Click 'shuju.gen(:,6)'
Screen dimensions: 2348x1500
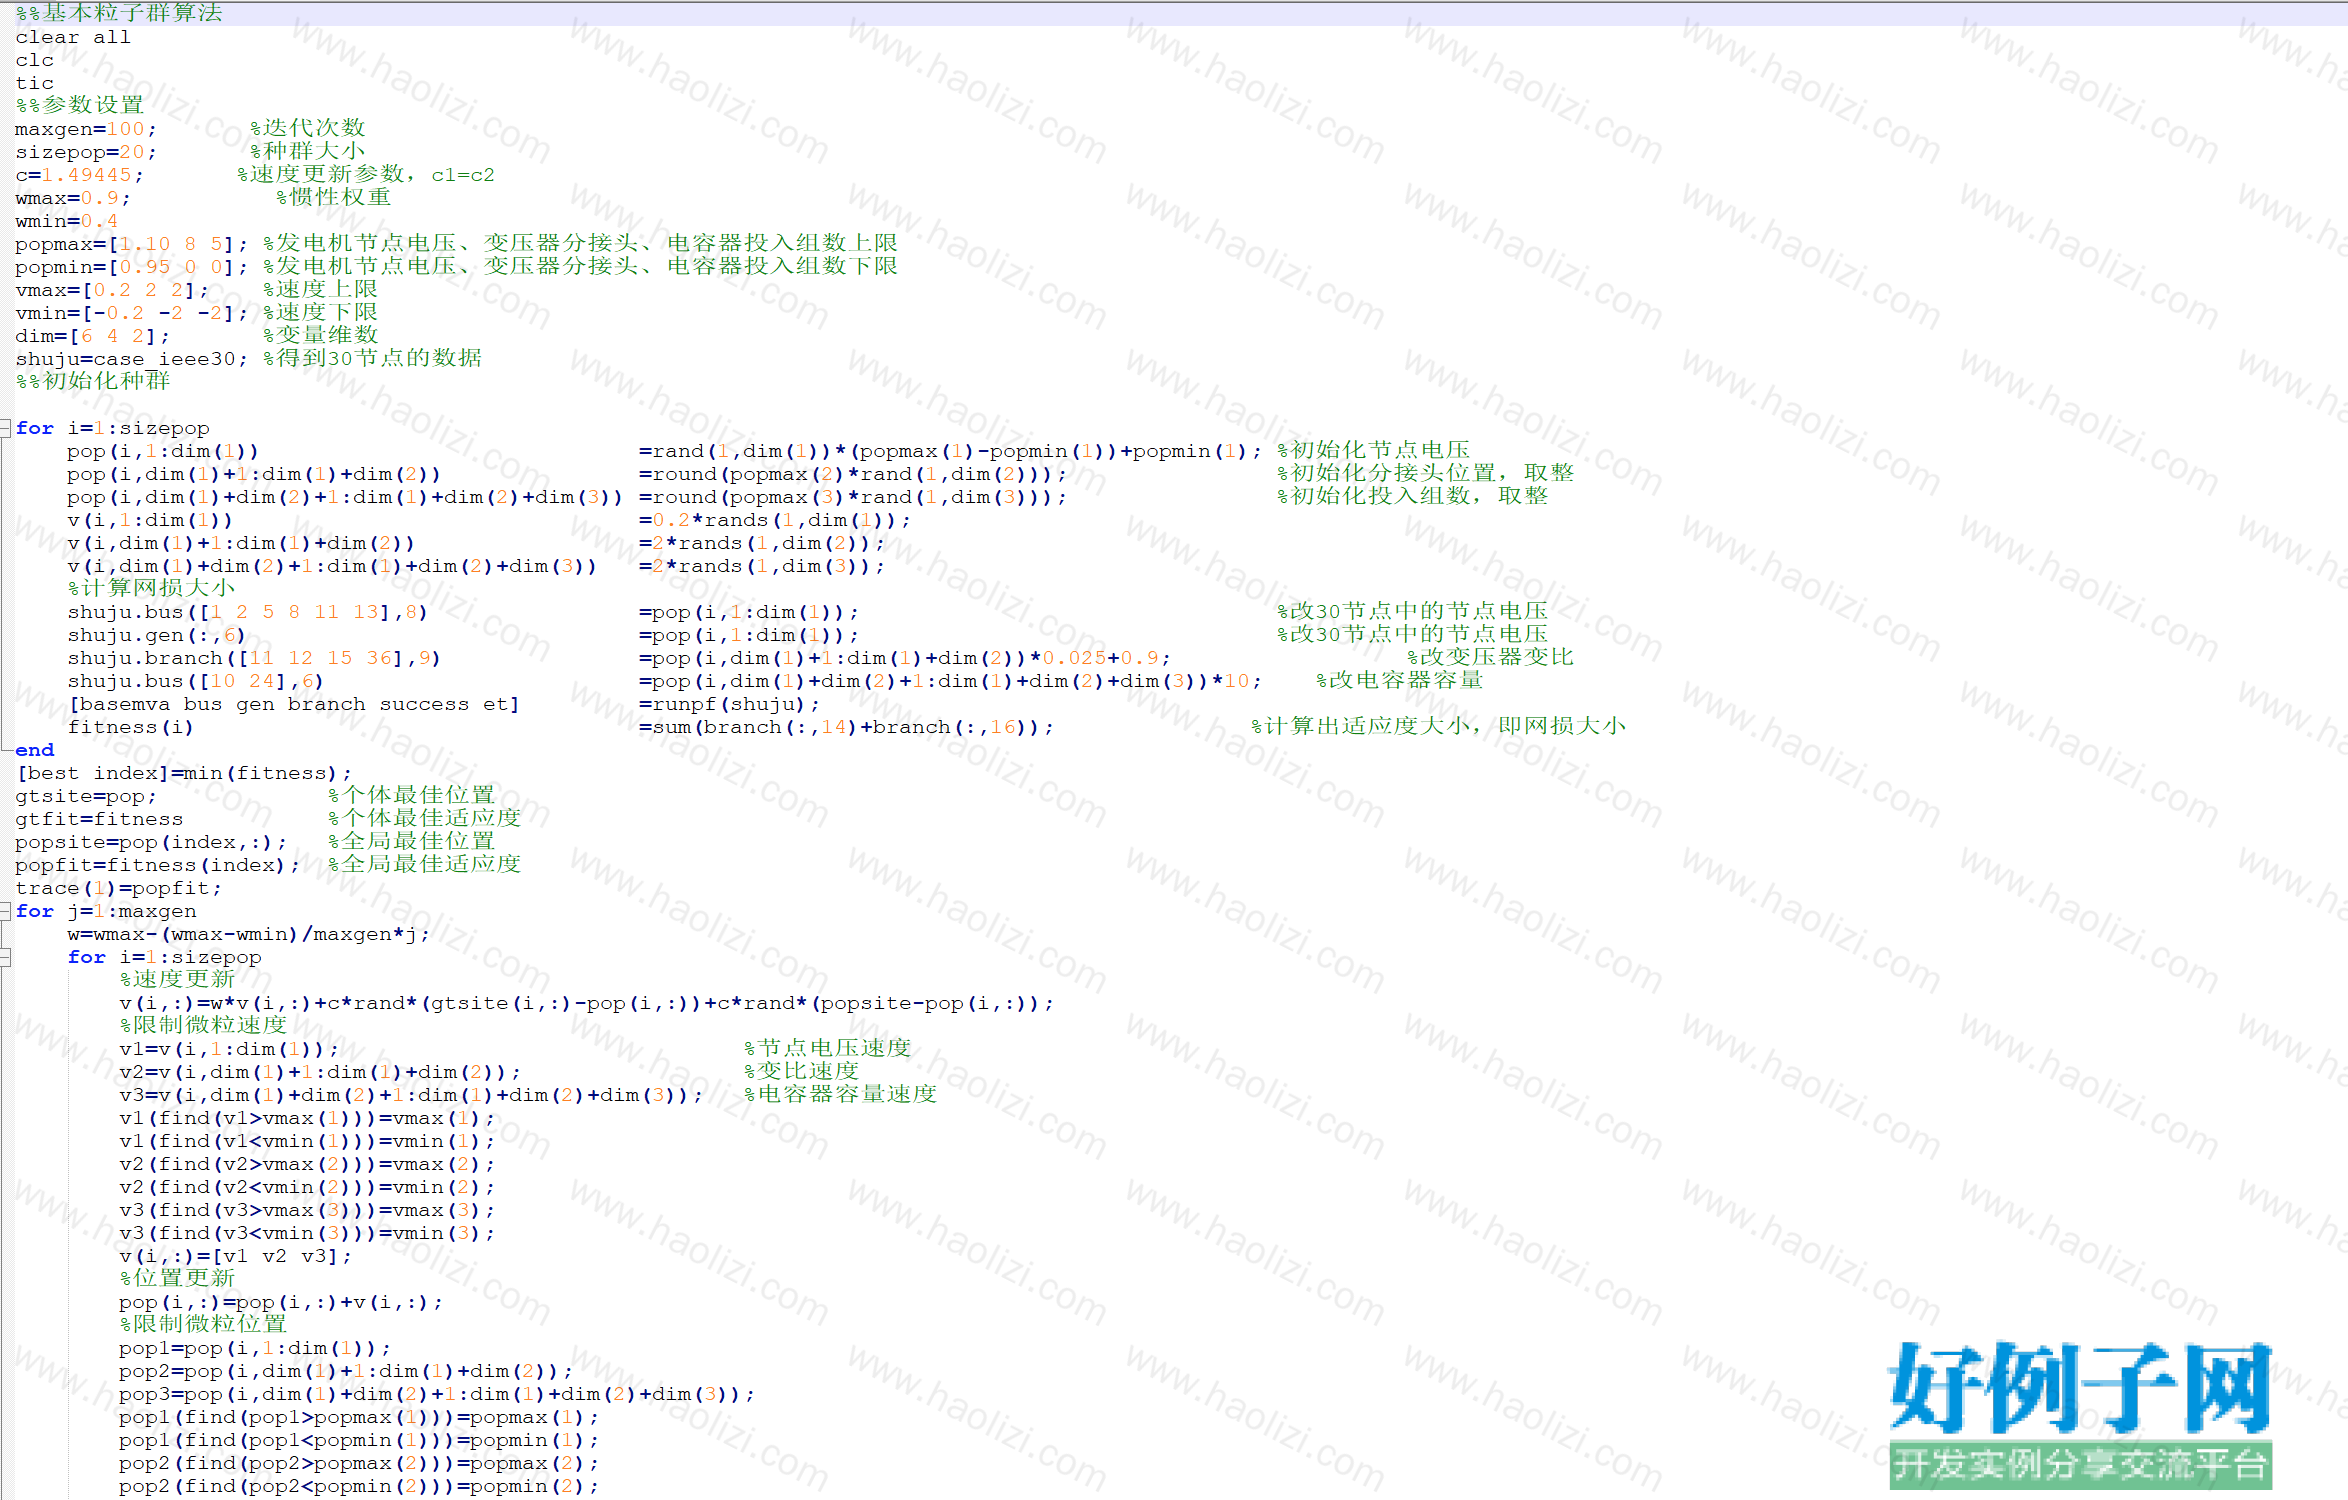[x=156, y=635]
